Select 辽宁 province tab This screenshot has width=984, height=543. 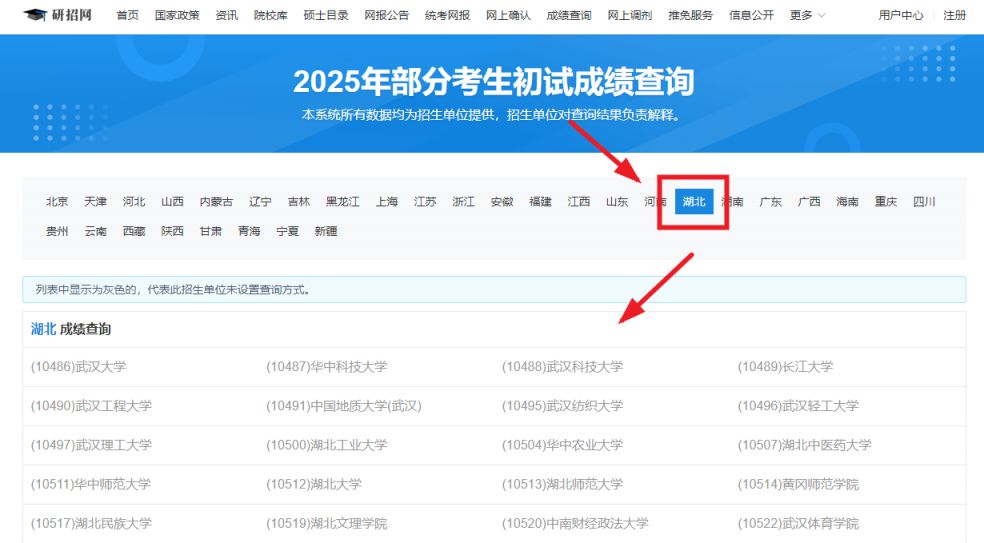pyautogui.click(x=260, y=202)
